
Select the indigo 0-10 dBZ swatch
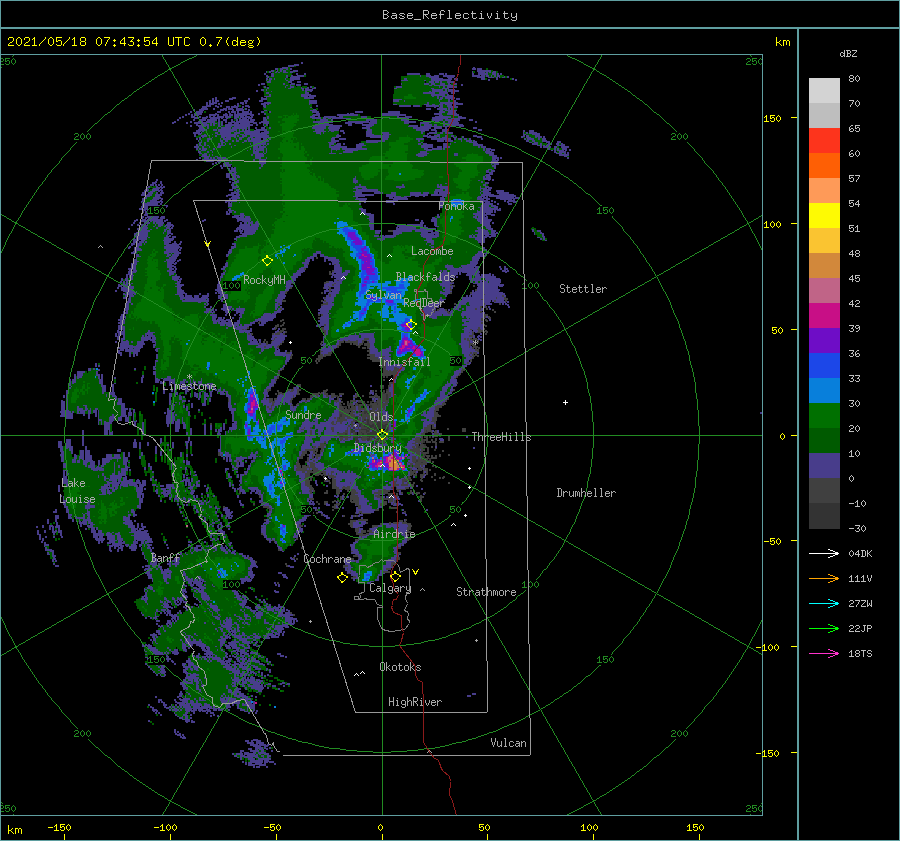(x=824, y=466)
